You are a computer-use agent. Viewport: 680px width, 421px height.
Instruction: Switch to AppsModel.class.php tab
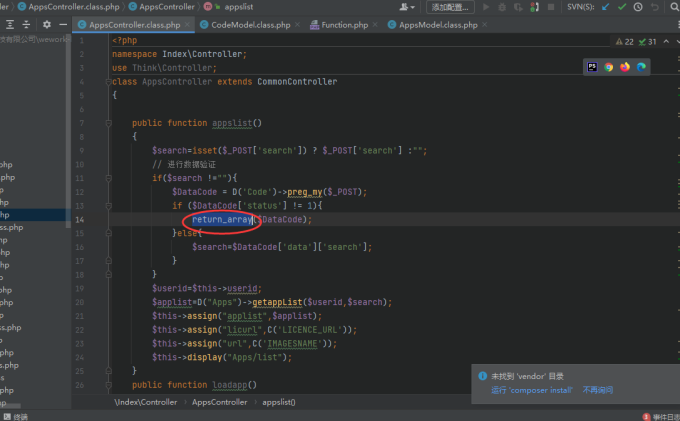point(438,25)
